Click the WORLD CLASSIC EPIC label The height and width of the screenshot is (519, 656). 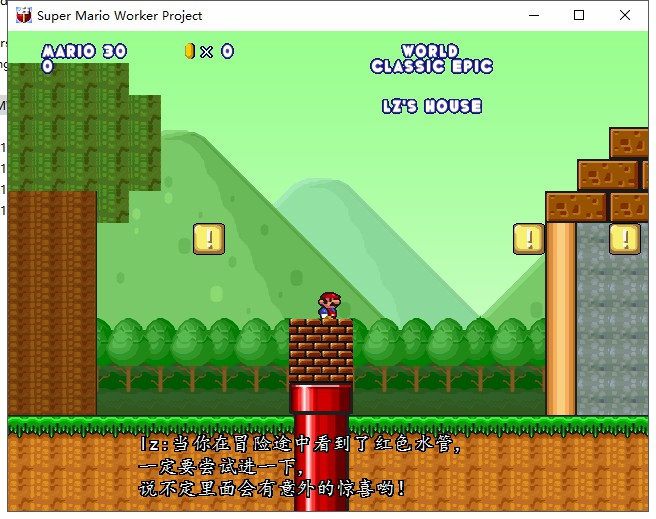click(x=431, y=59)
